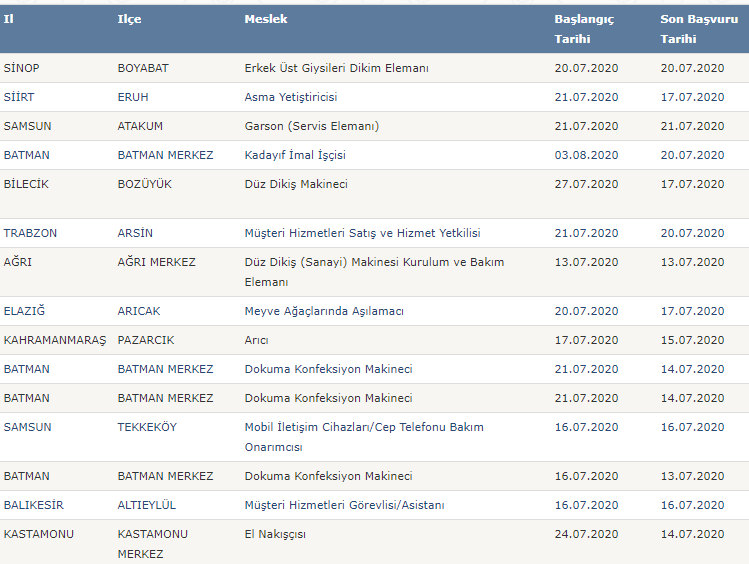Click the Düz Dikiş Makineci job
The width and height of the screenshot is (749, 564).
click(296, 184)
